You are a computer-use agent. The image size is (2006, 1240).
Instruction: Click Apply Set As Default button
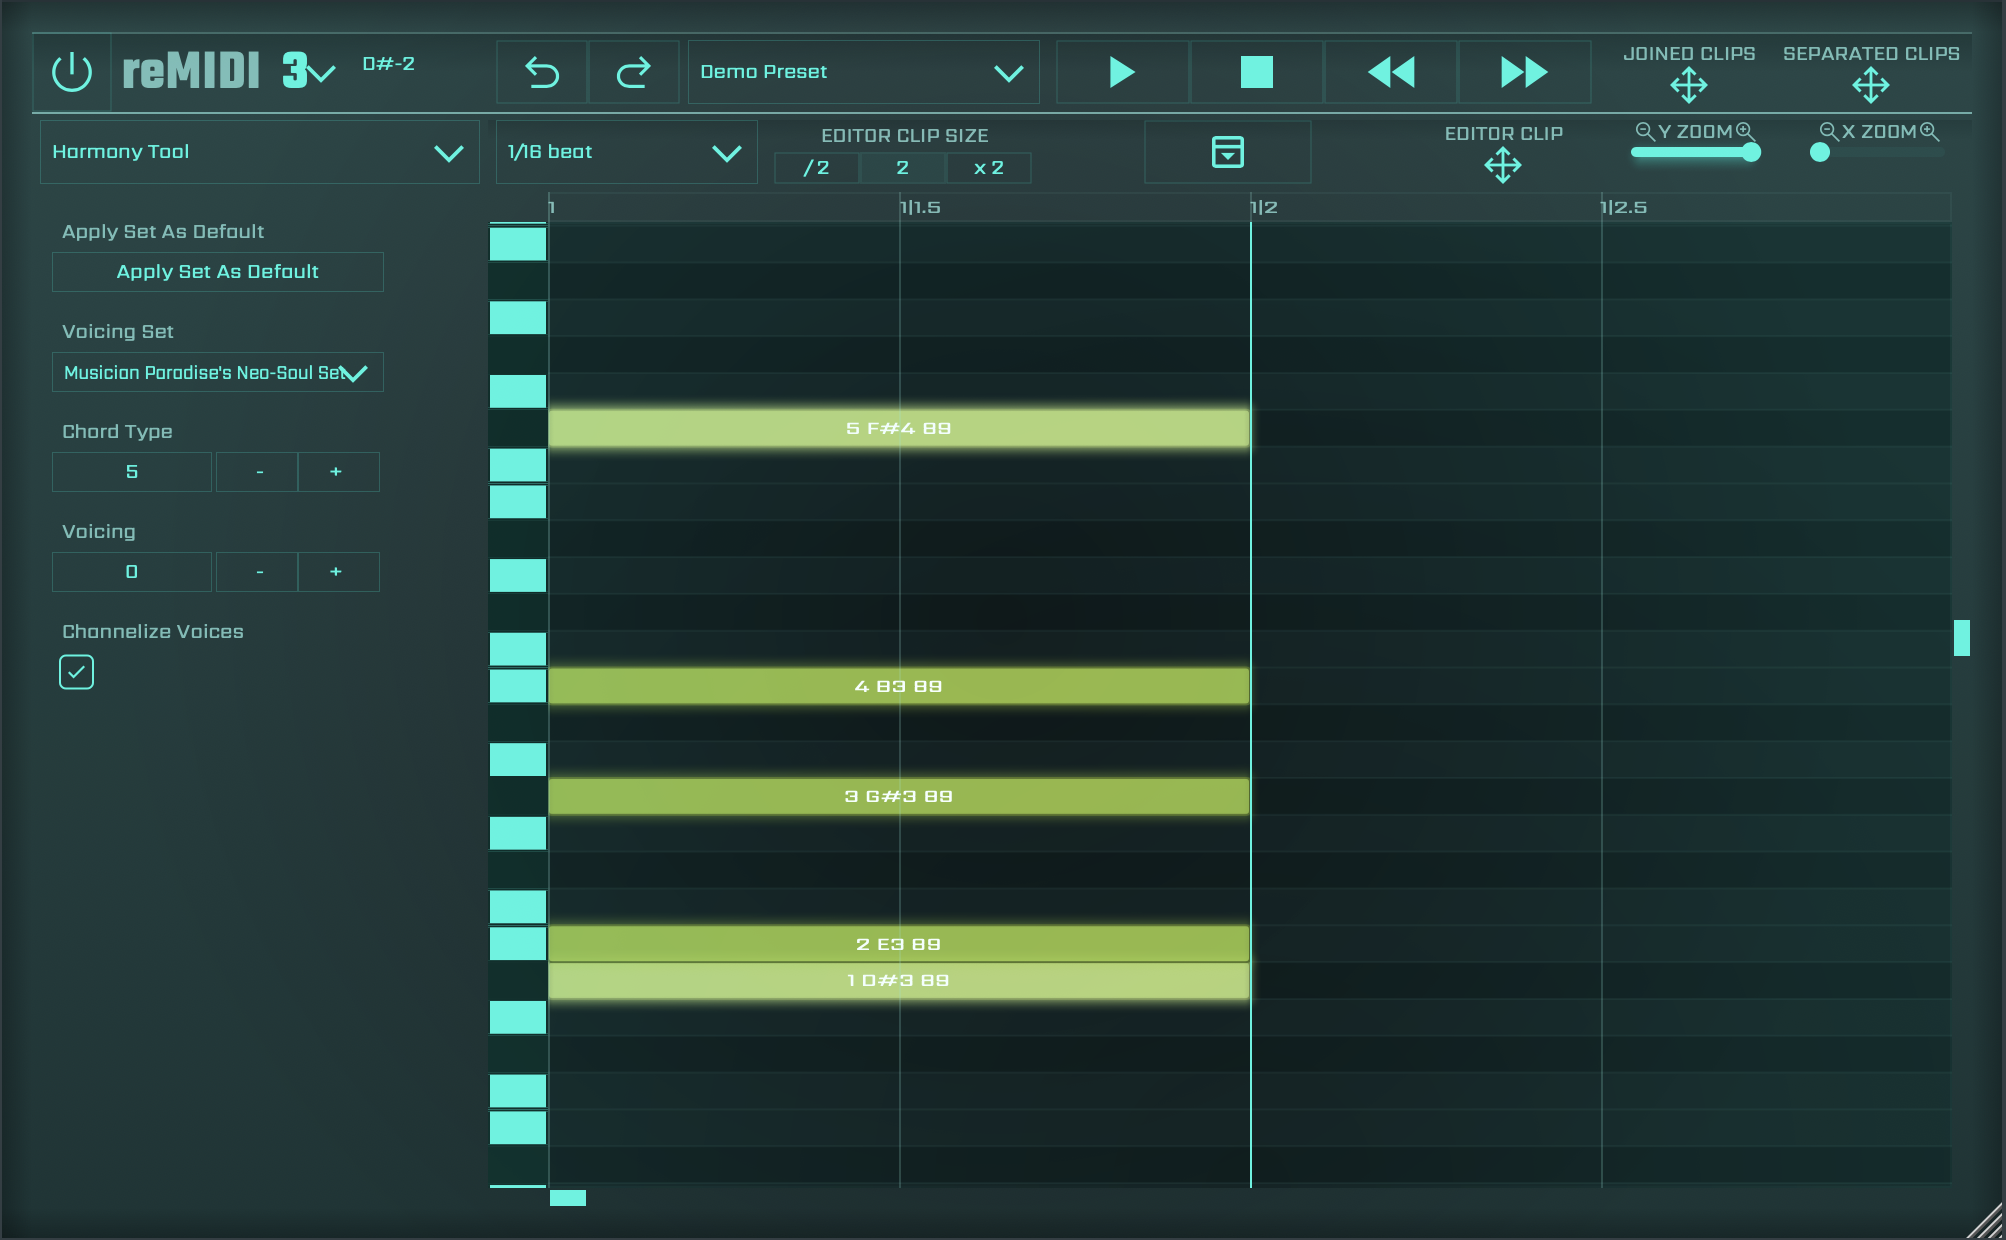[217, 272]
